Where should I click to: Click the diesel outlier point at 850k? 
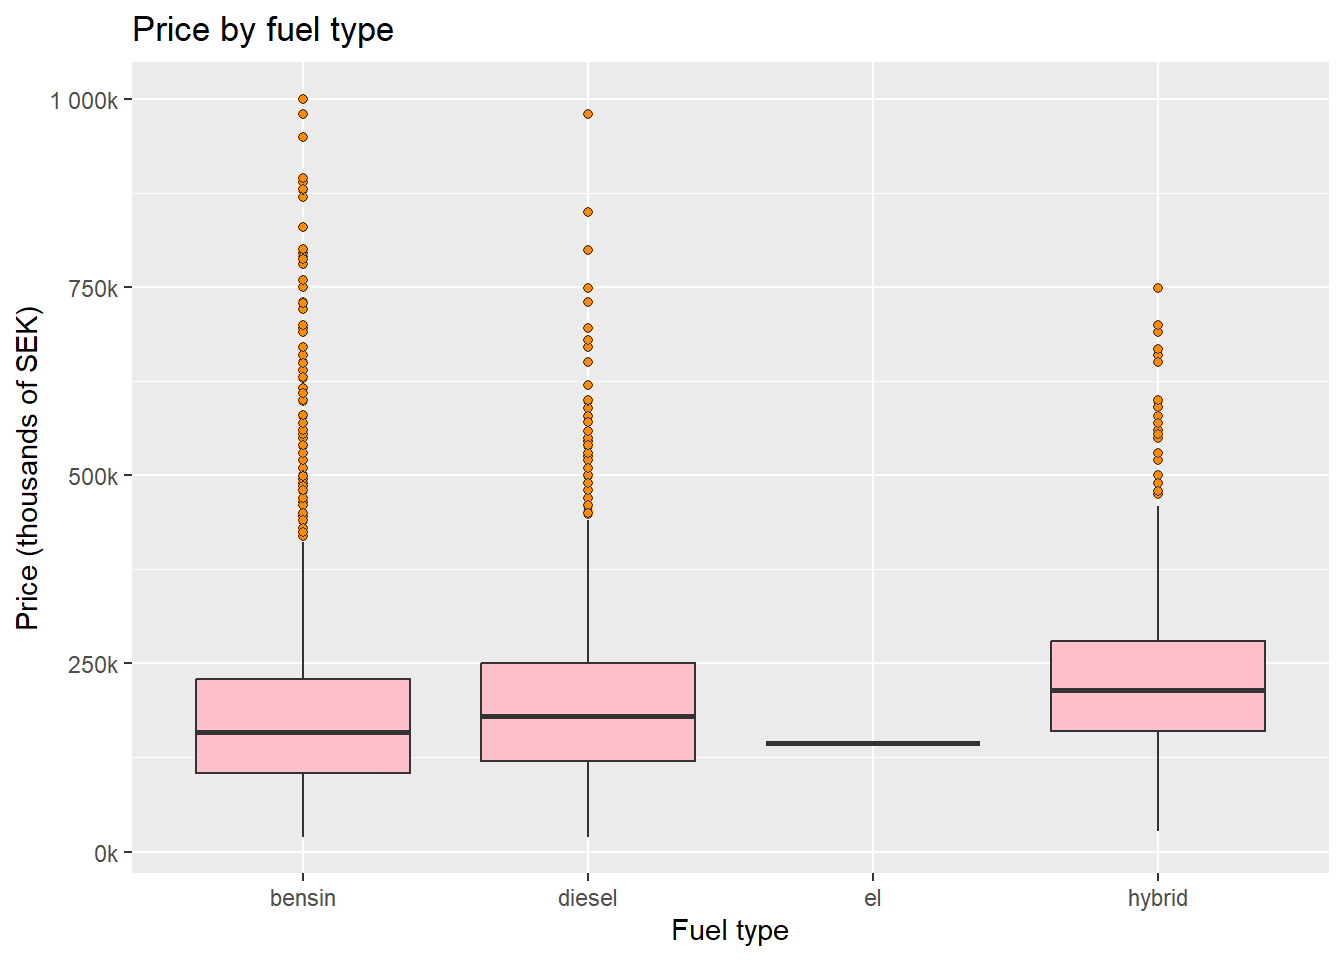(x=588, y=212)
